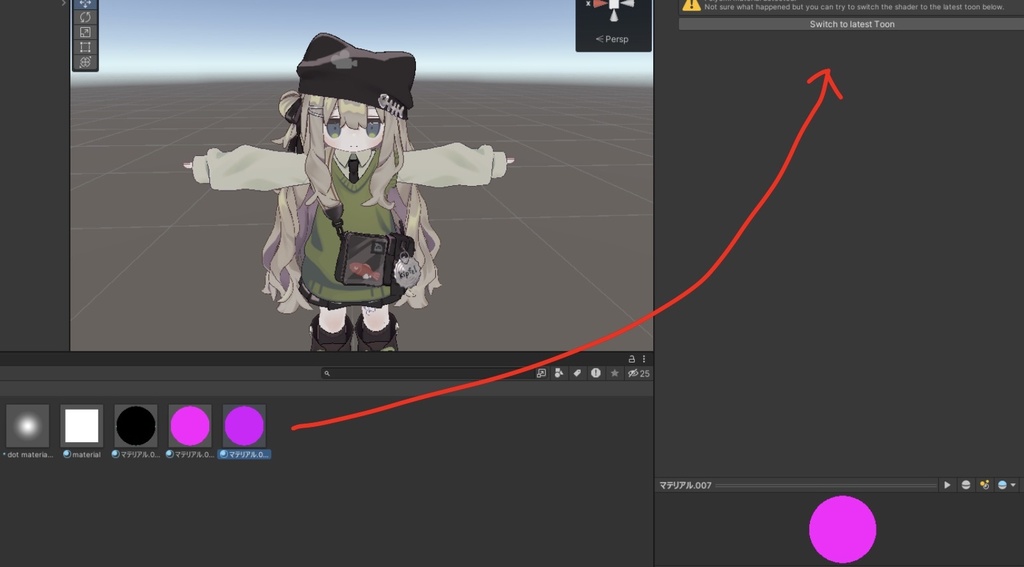Change the preview mesh shape icon

pos(966,485)
